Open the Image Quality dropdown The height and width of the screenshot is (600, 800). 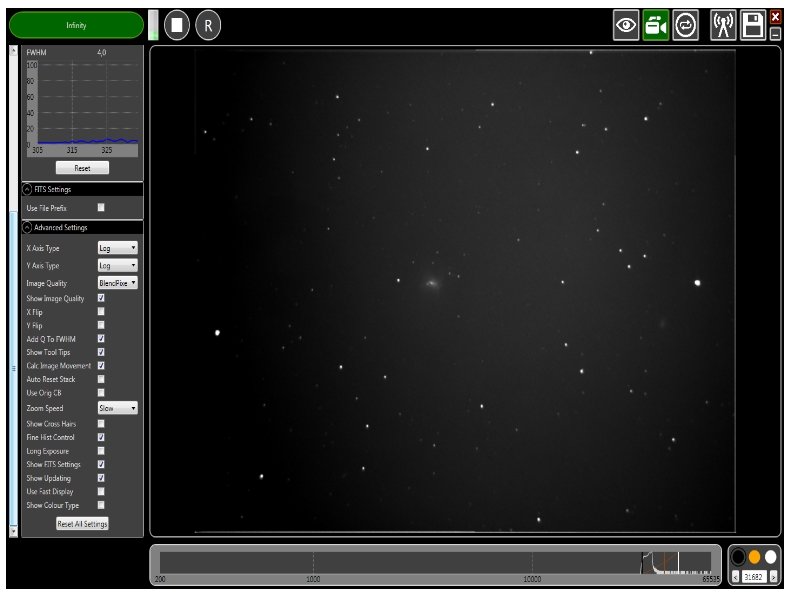pos(117,283)
